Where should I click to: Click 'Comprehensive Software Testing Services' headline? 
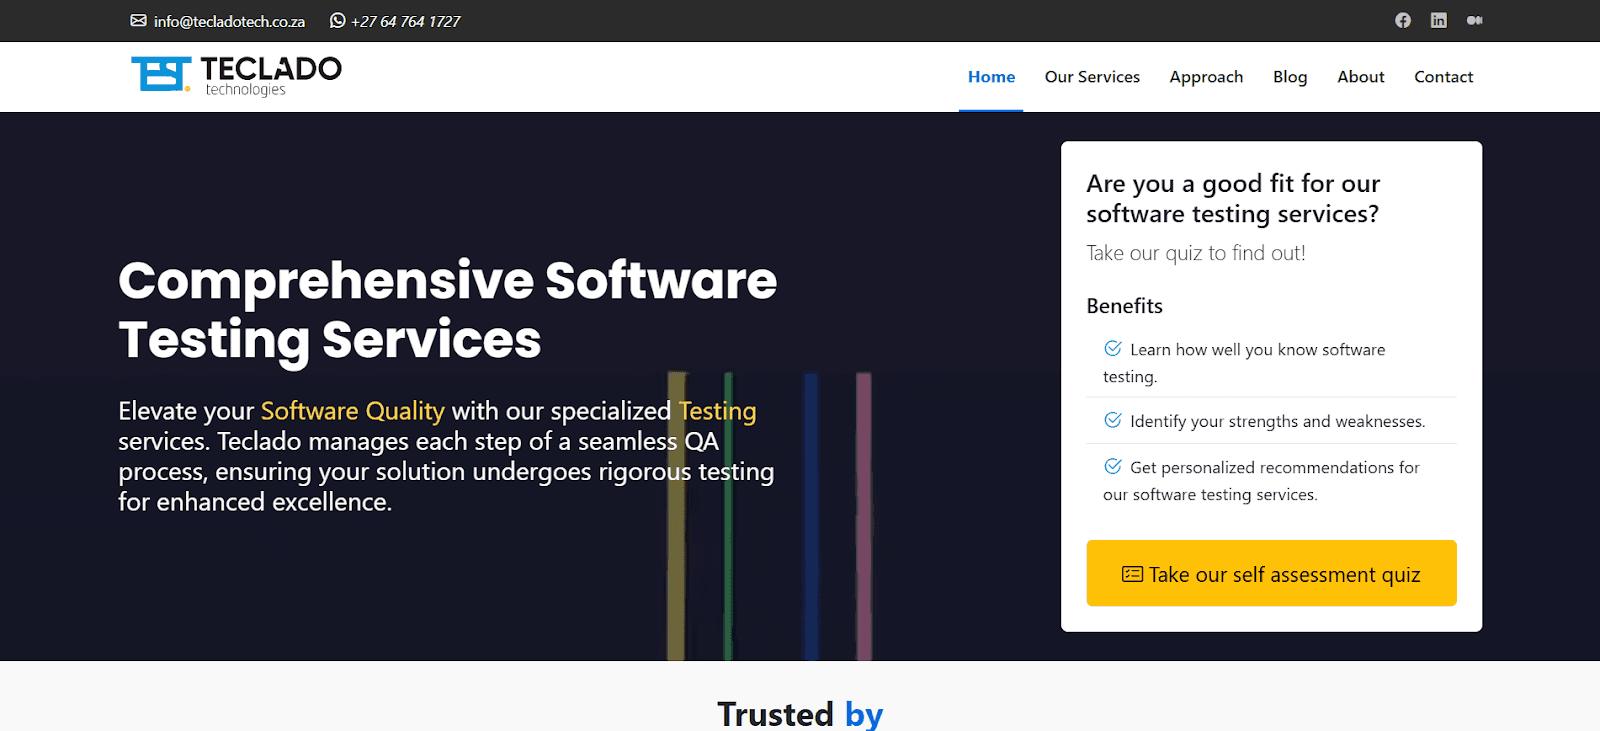[x=447, y=310]
